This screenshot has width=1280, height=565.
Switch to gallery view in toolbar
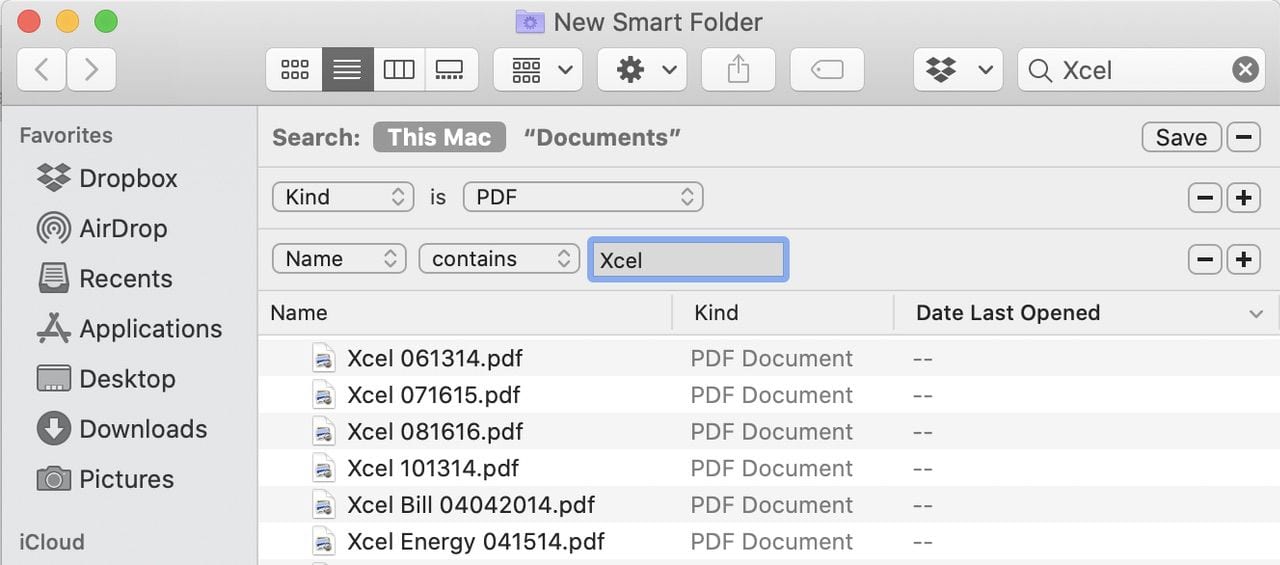pos(450,70)
